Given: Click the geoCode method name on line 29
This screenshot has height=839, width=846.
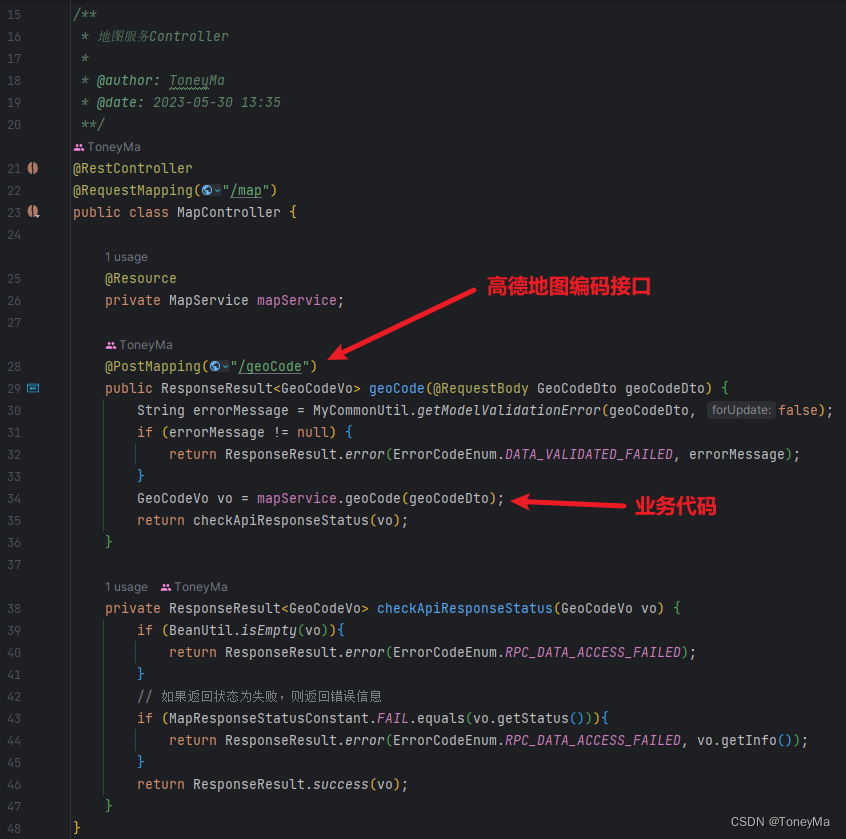Looking at the screenshot, I should (x=397, y=388).
